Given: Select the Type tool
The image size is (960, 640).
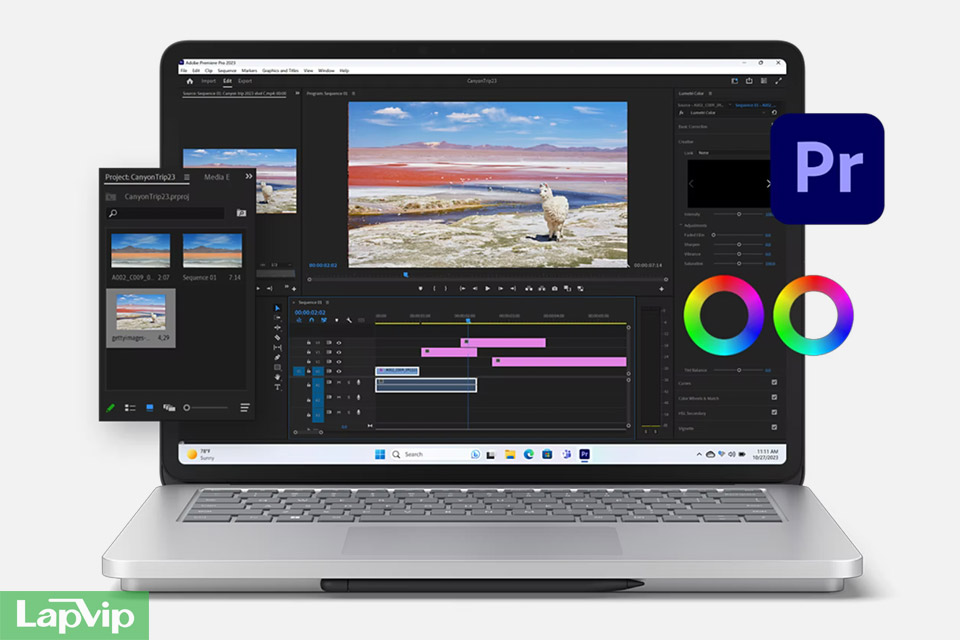Looking at the screenshot, I should click(x=277, y=387).
